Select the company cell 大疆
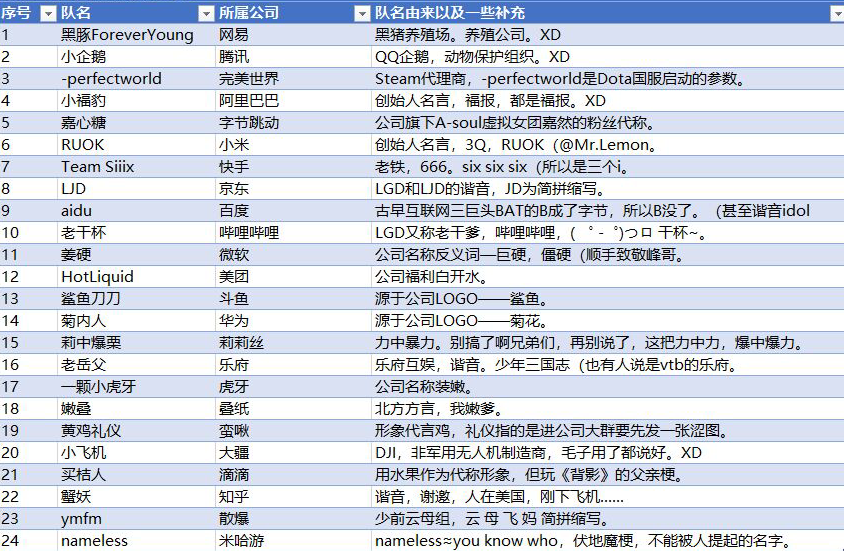This screenshot has width=844, height=551. point(293,453)
